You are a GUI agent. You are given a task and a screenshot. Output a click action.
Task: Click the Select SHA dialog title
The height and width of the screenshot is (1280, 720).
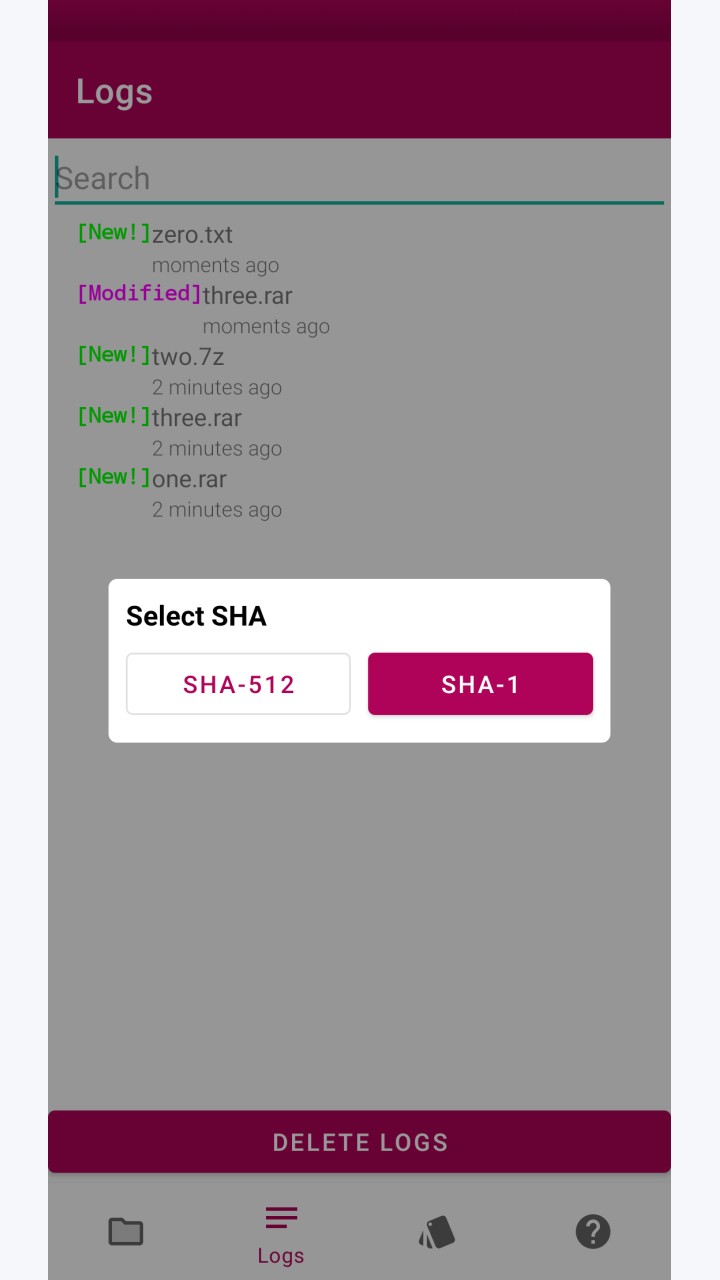point(196,616)
